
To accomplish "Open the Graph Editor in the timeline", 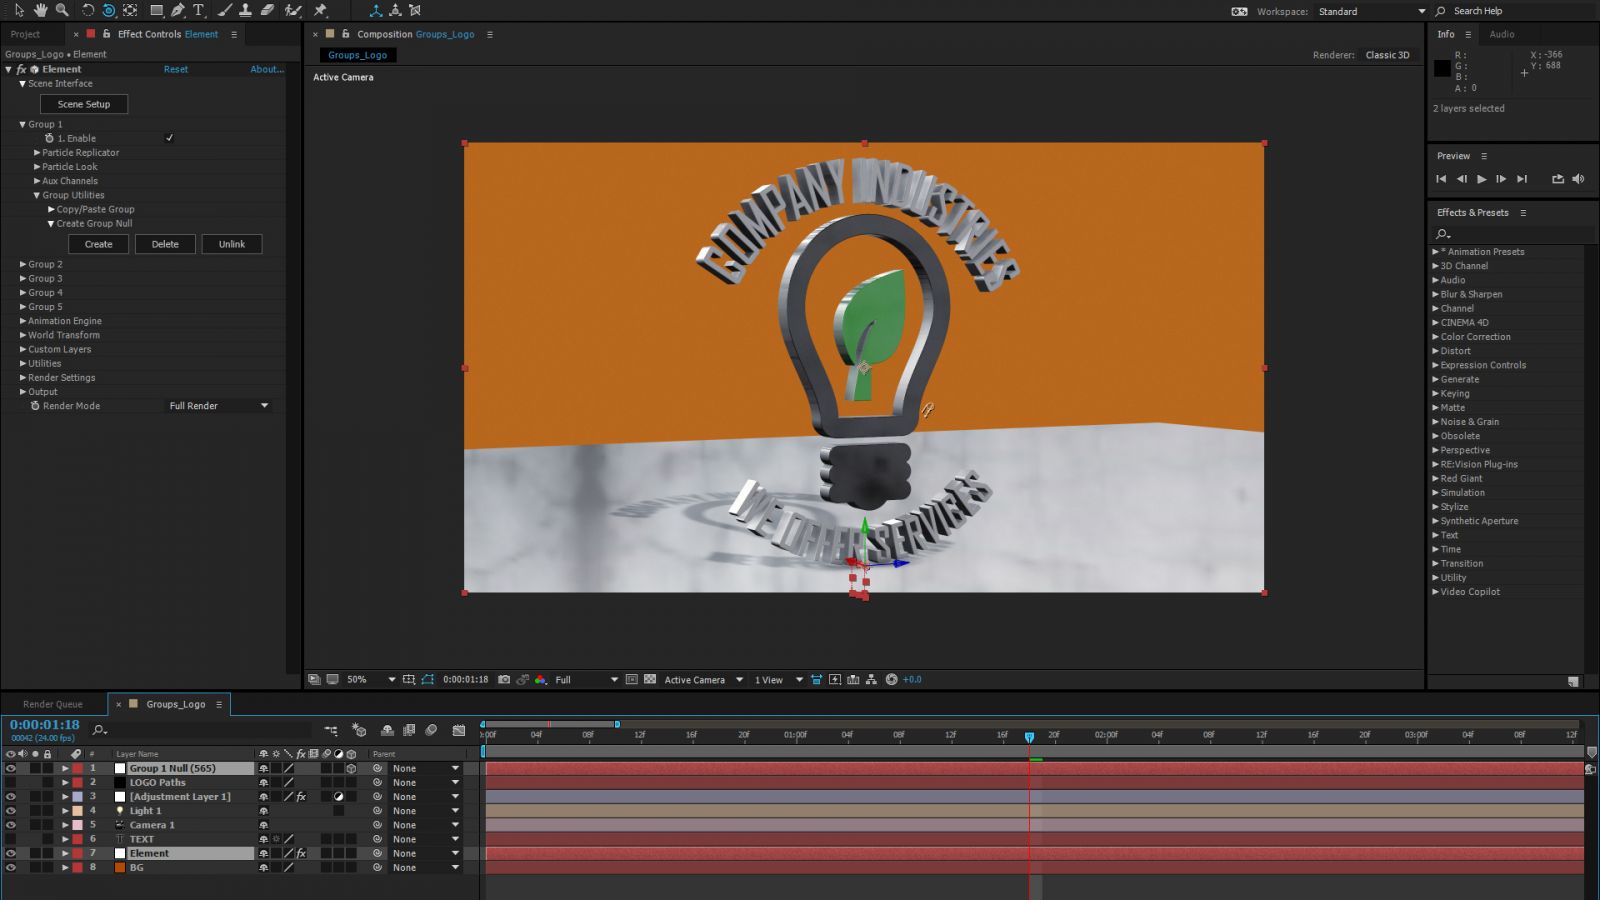I will [x=459, y=731].
